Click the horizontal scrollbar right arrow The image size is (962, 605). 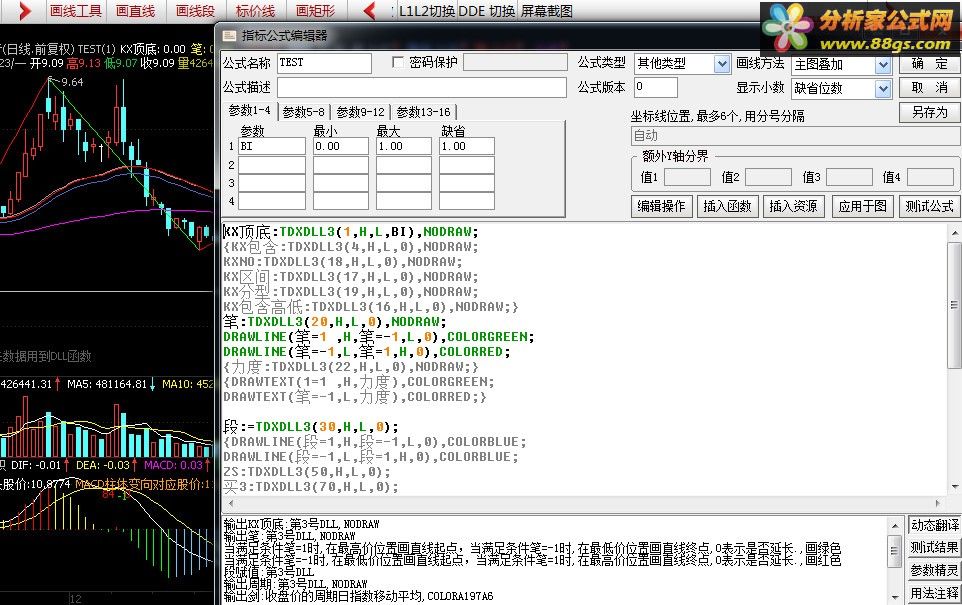937,503
